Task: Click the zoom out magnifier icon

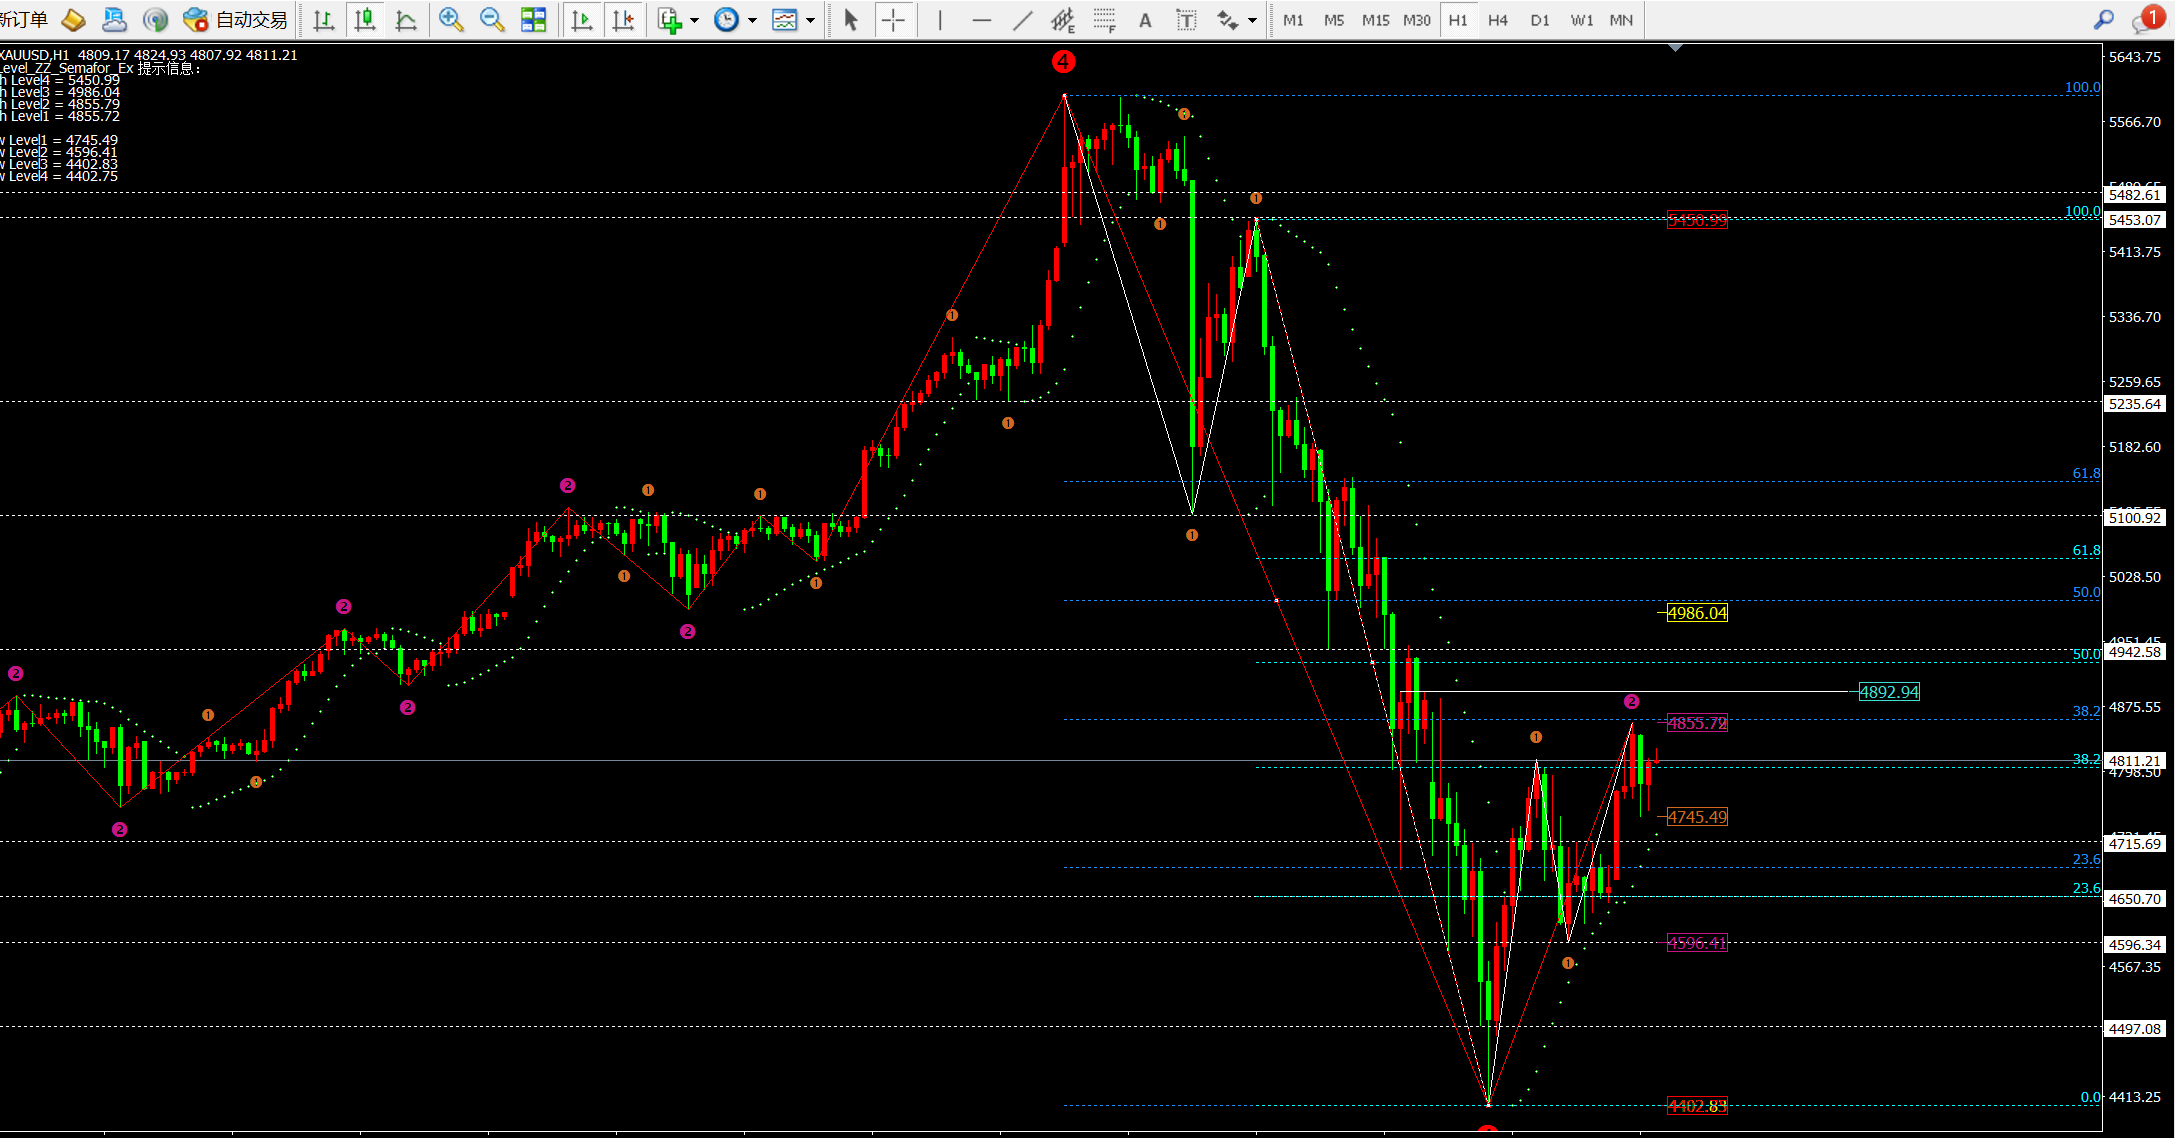Action: point(491,20)
